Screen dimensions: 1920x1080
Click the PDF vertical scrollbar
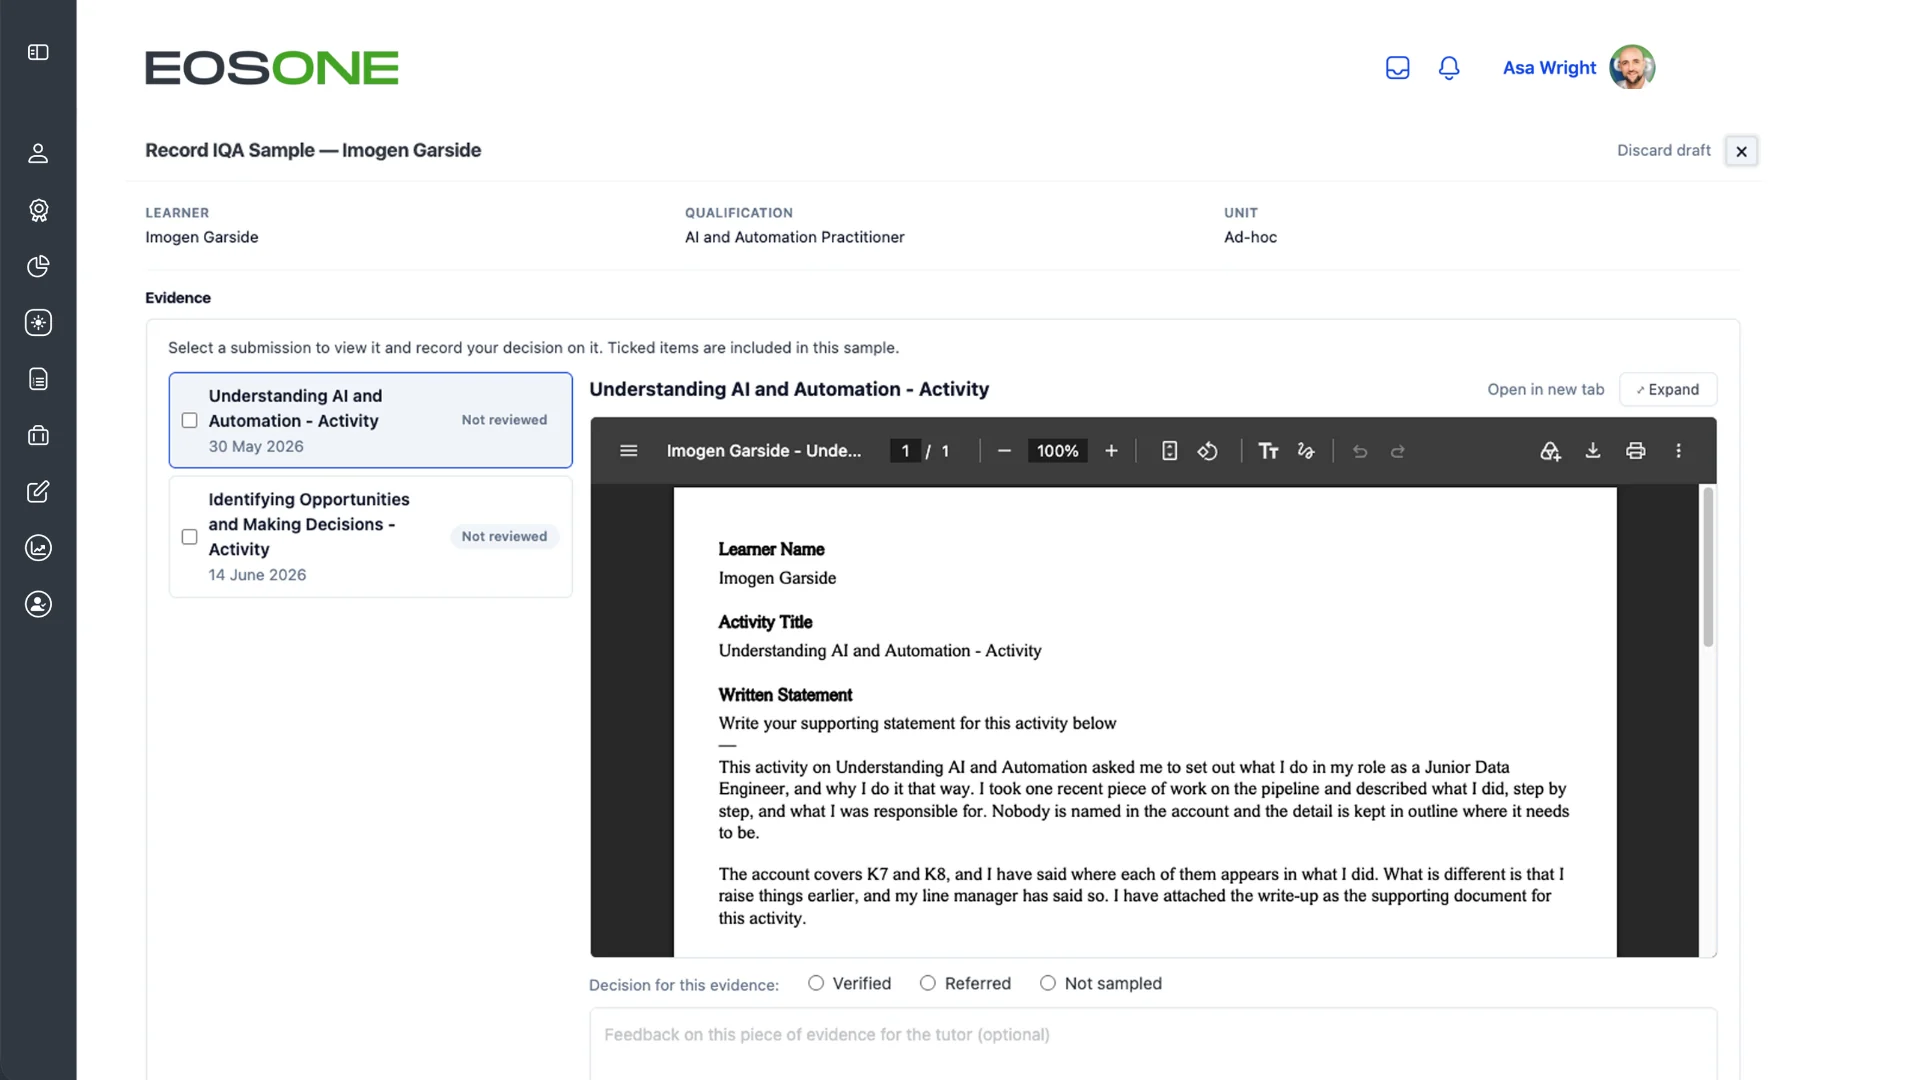click(x=1708, y=567)
